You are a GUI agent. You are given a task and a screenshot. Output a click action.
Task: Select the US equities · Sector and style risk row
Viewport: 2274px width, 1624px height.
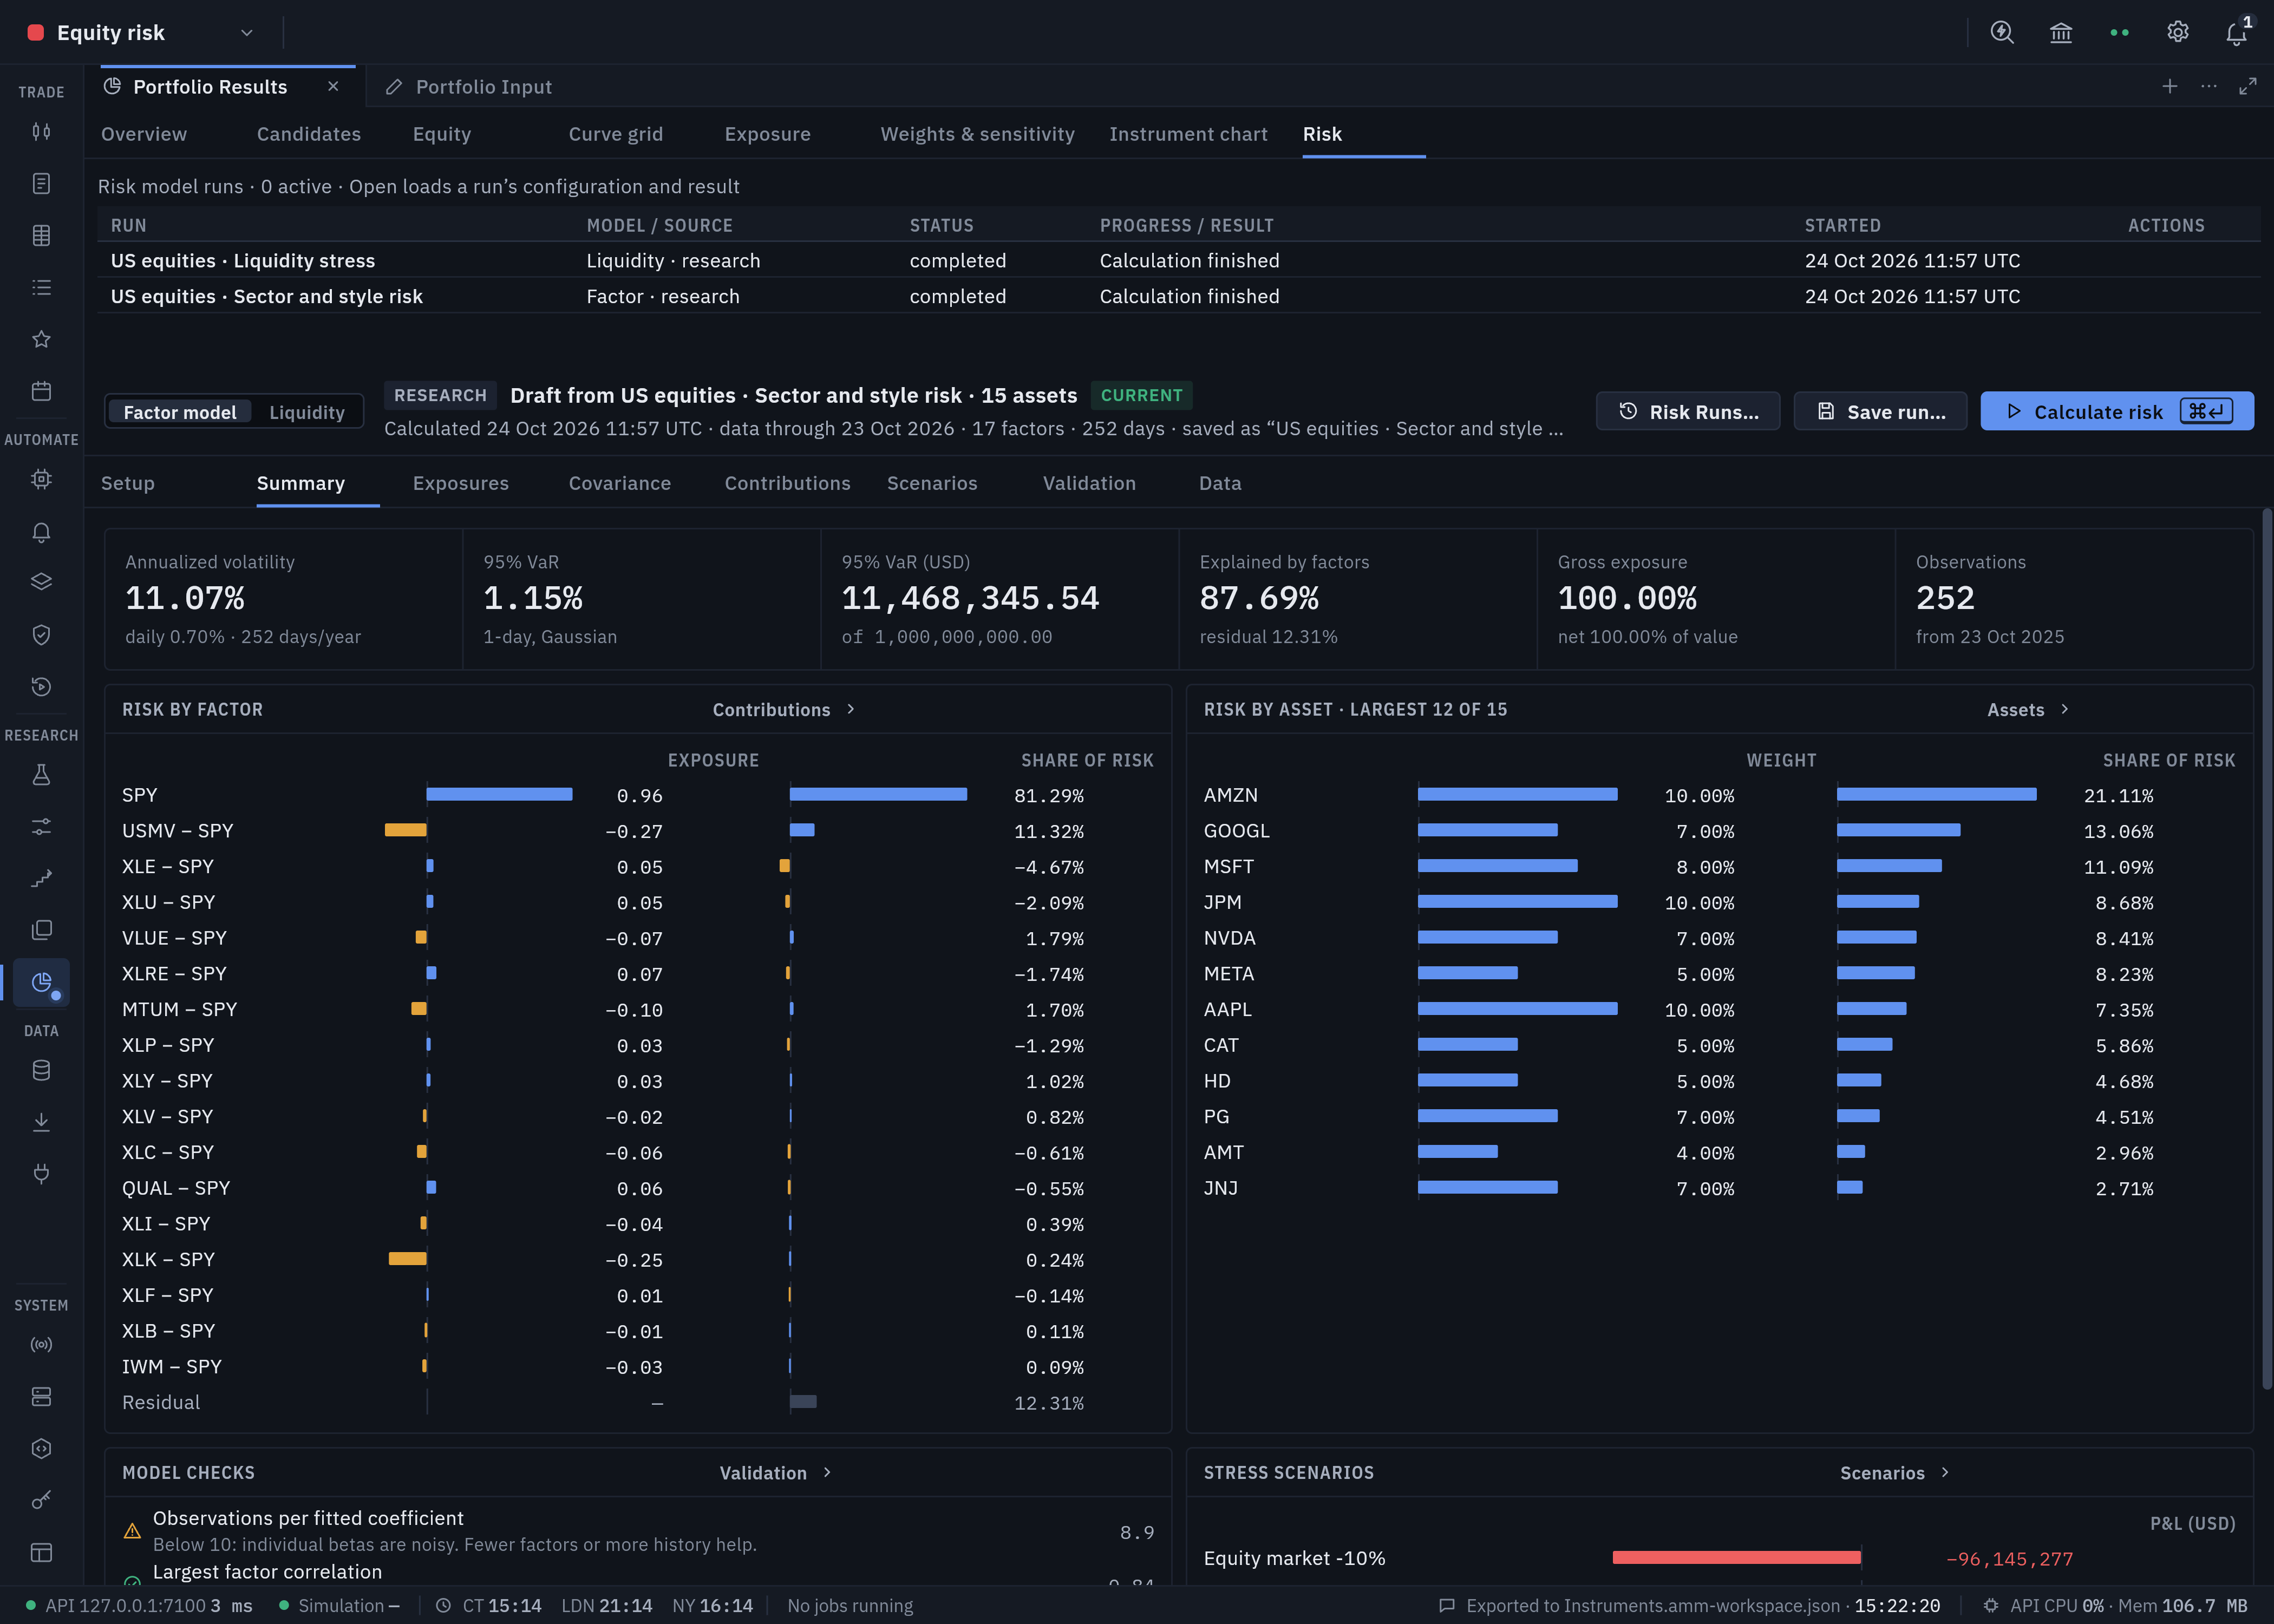click(x=1179, y=297)
